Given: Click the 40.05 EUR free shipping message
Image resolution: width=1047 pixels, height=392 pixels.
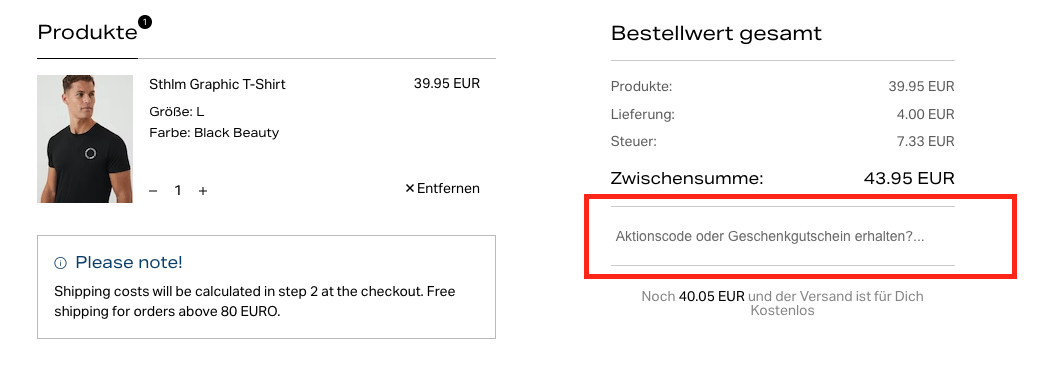Looking at the screenshot, I should 783,303.
